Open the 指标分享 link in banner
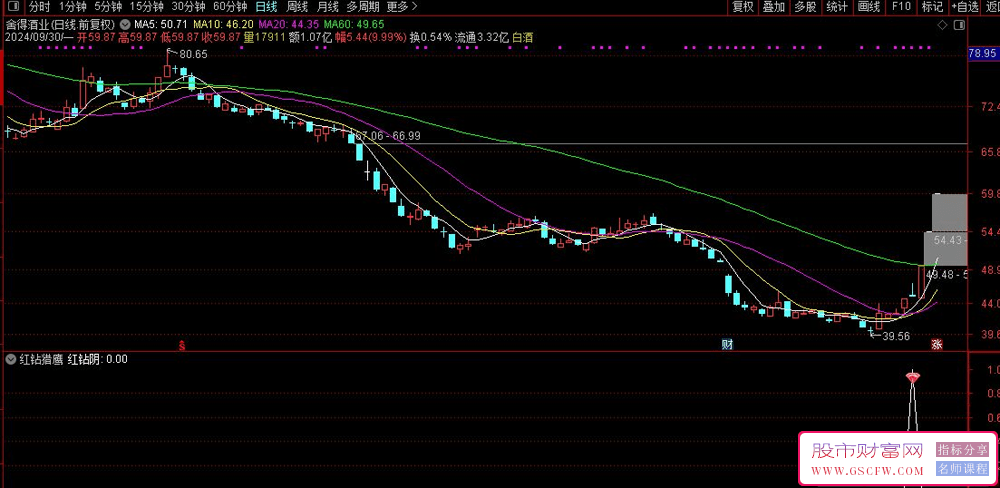1000x488 pixels. coord(961,450)
